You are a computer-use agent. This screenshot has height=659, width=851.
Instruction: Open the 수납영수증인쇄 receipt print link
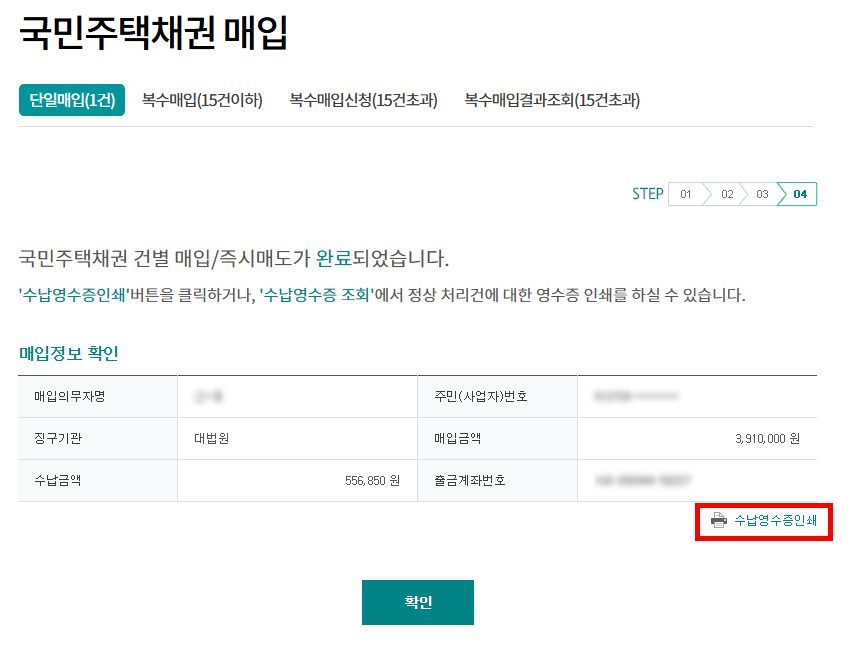pos(775,520)
